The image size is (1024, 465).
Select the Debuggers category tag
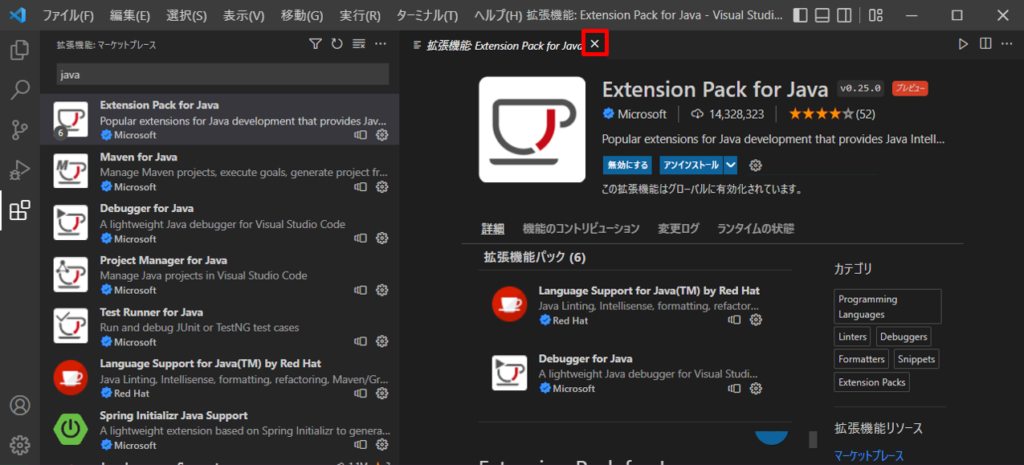[x=903, y=337]
